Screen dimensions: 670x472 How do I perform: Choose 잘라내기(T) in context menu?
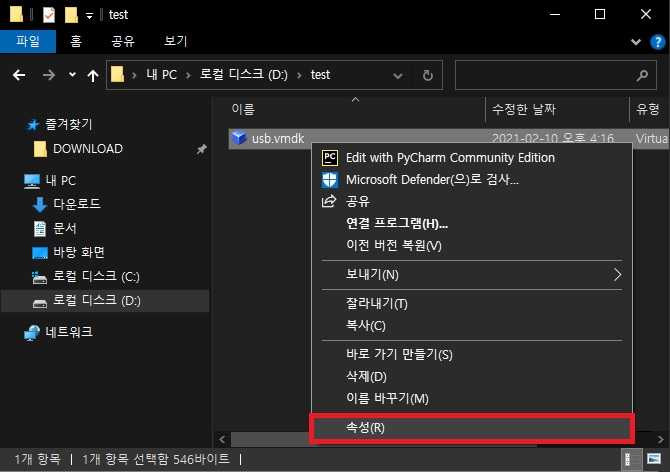point(472,304)
